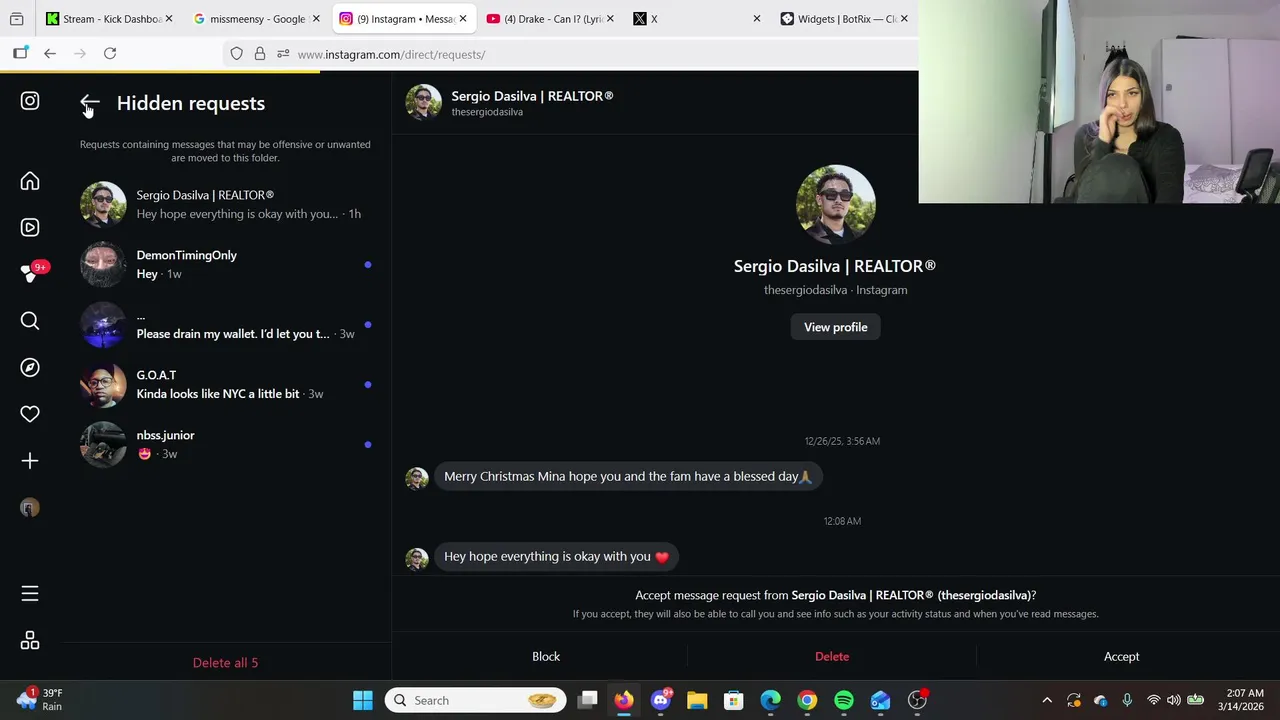The image size is (1280, 720).
Task: Open volume control in system tray
Action: (1173, 700)
